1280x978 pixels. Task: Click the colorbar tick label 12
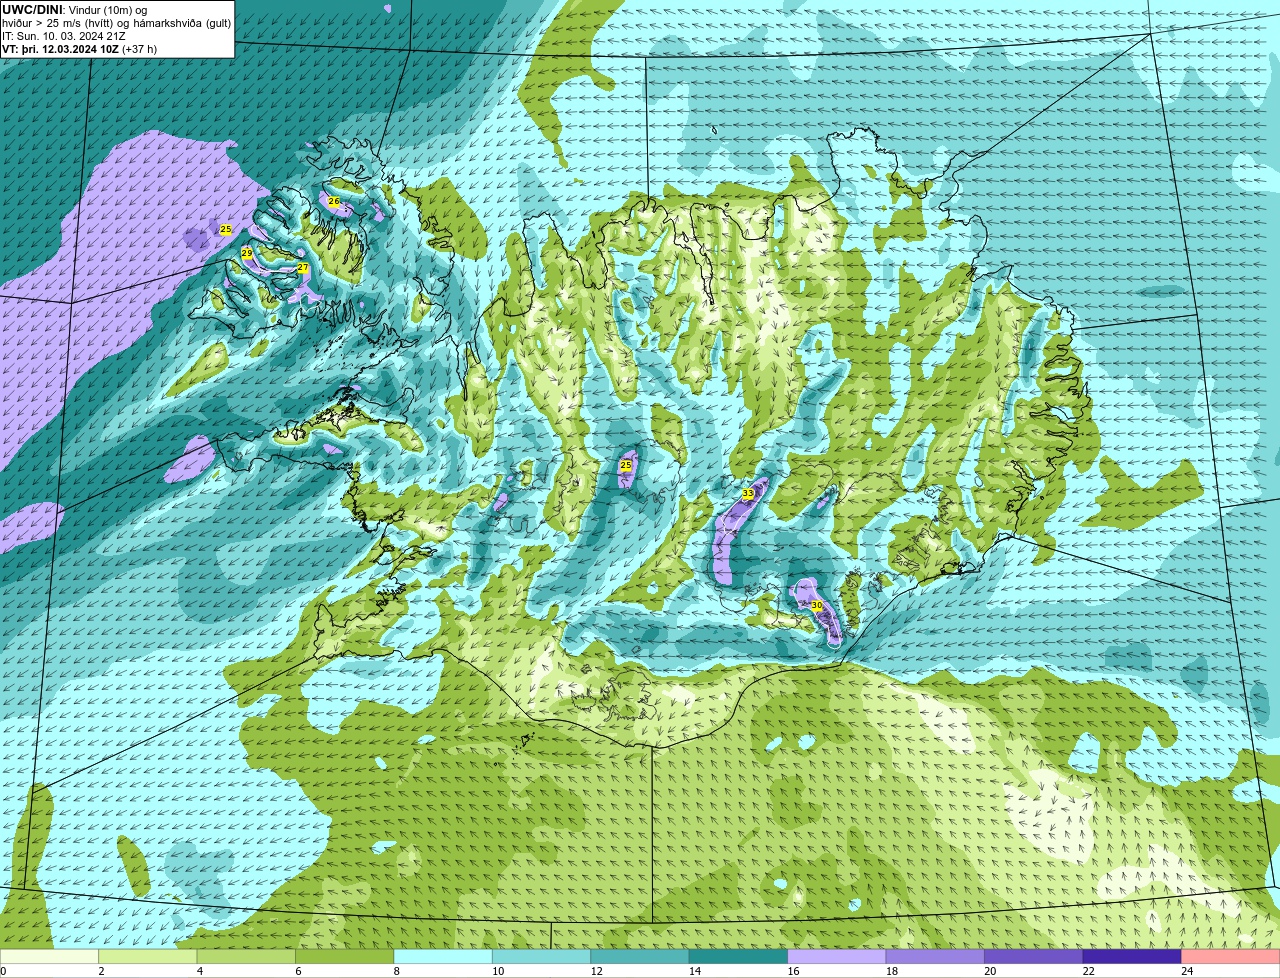(x=596, y=971)
